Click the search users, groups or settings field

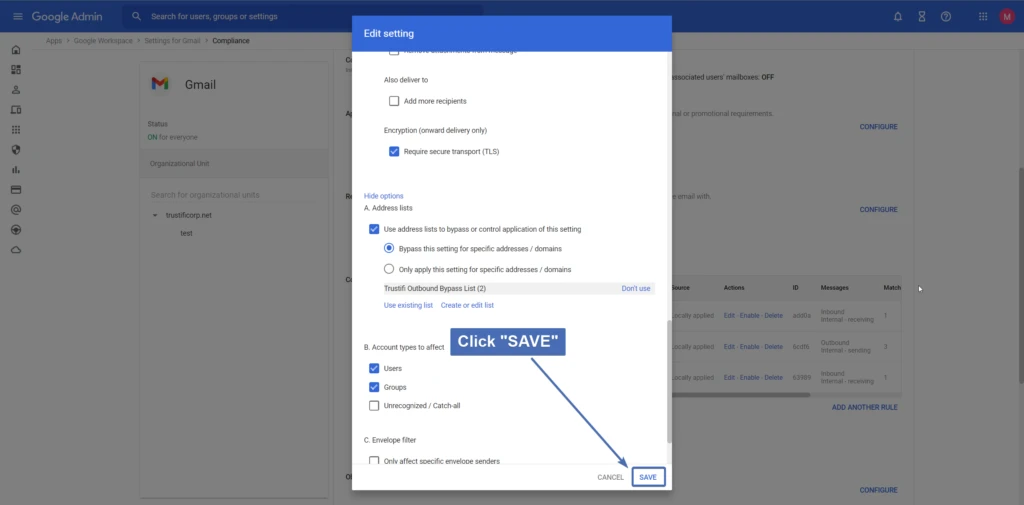point(300,17)
